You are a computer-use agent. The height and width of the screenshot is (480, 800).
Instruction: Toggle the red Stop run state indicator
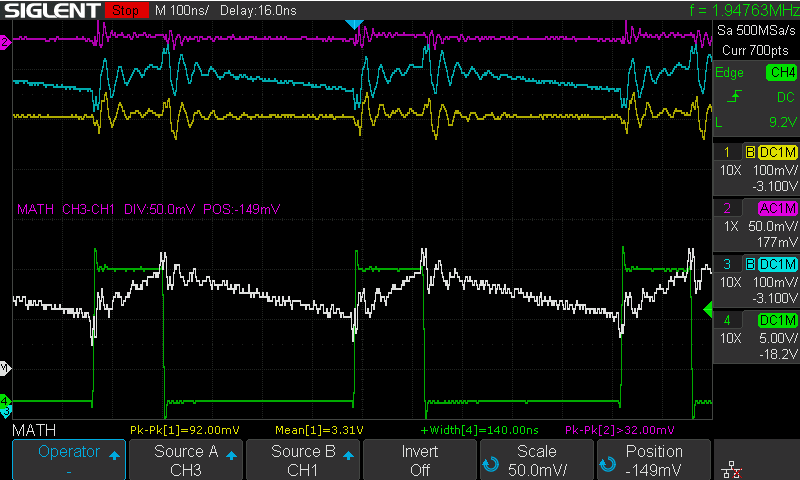pos(126,10)
